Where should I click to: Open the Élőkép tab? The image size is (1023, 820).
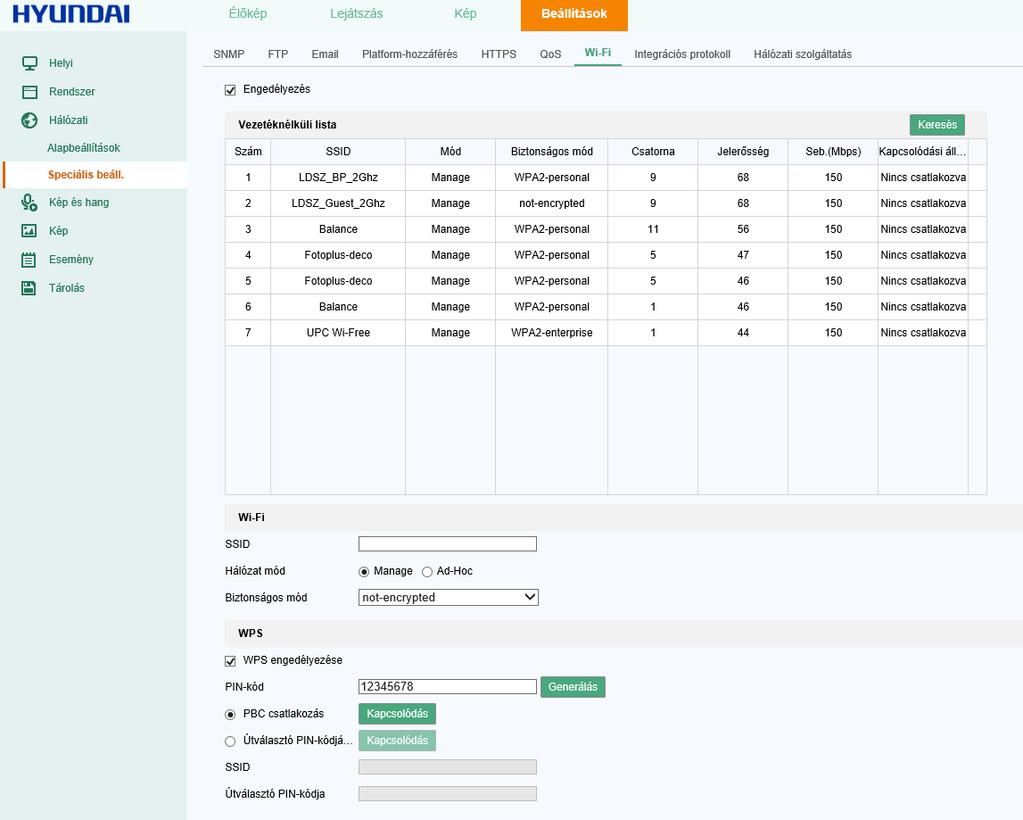pos(247,14)
